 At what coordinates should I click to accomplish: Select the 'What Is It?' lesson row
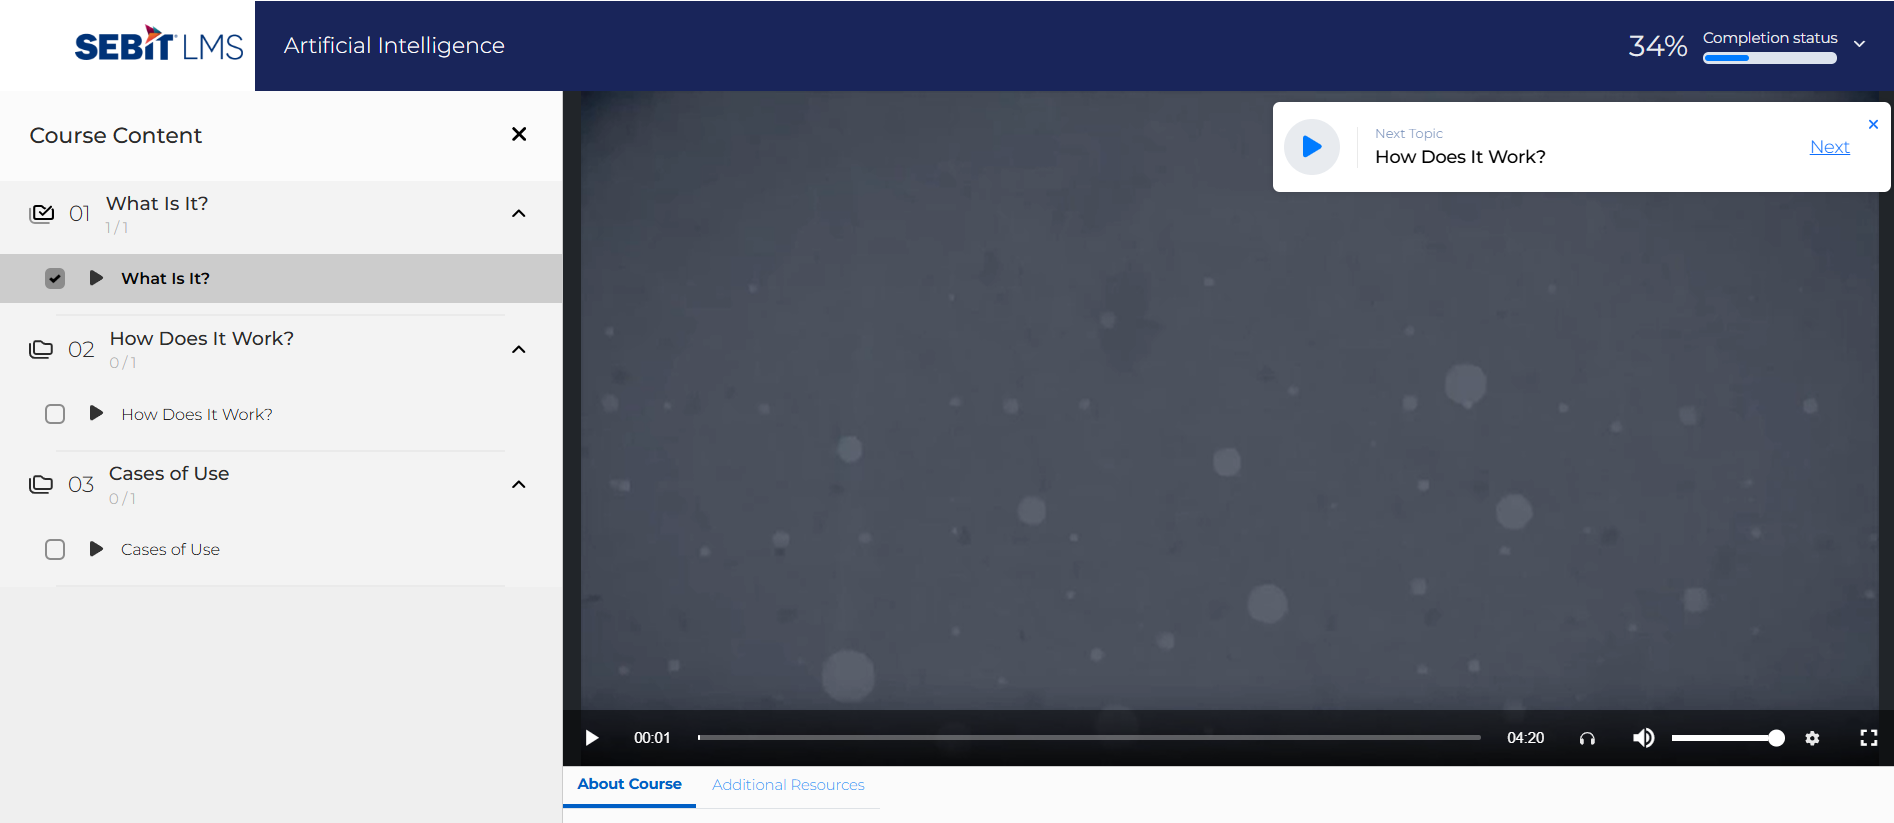(281, 278)
